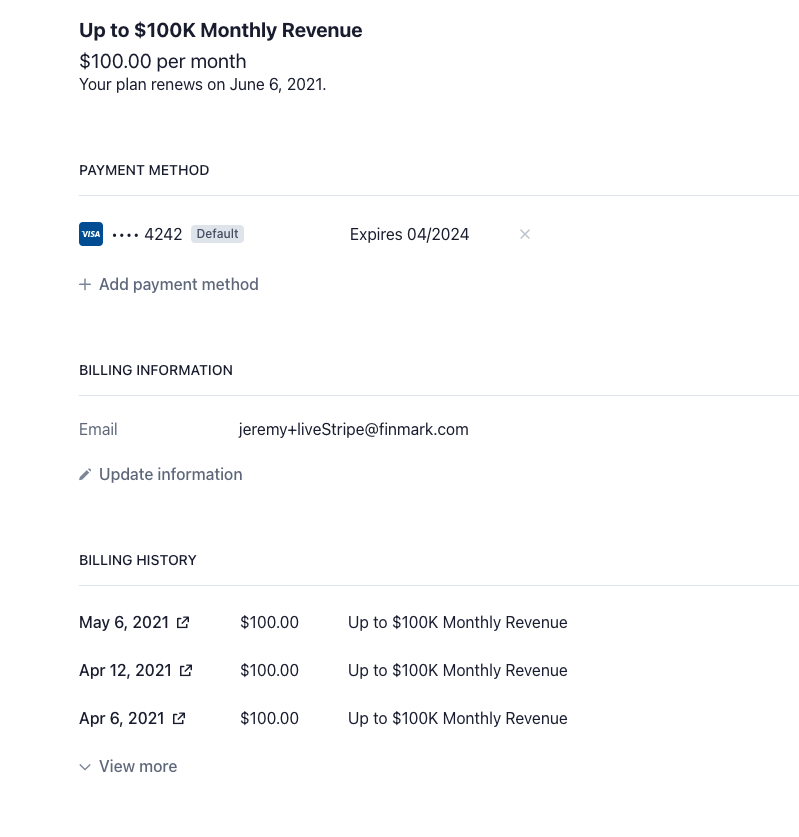Viewport: 799px width, 837px height.
Task: Click the billing email jeremy+liveStripe@finmark.com
Action: (x=353, y=430)
